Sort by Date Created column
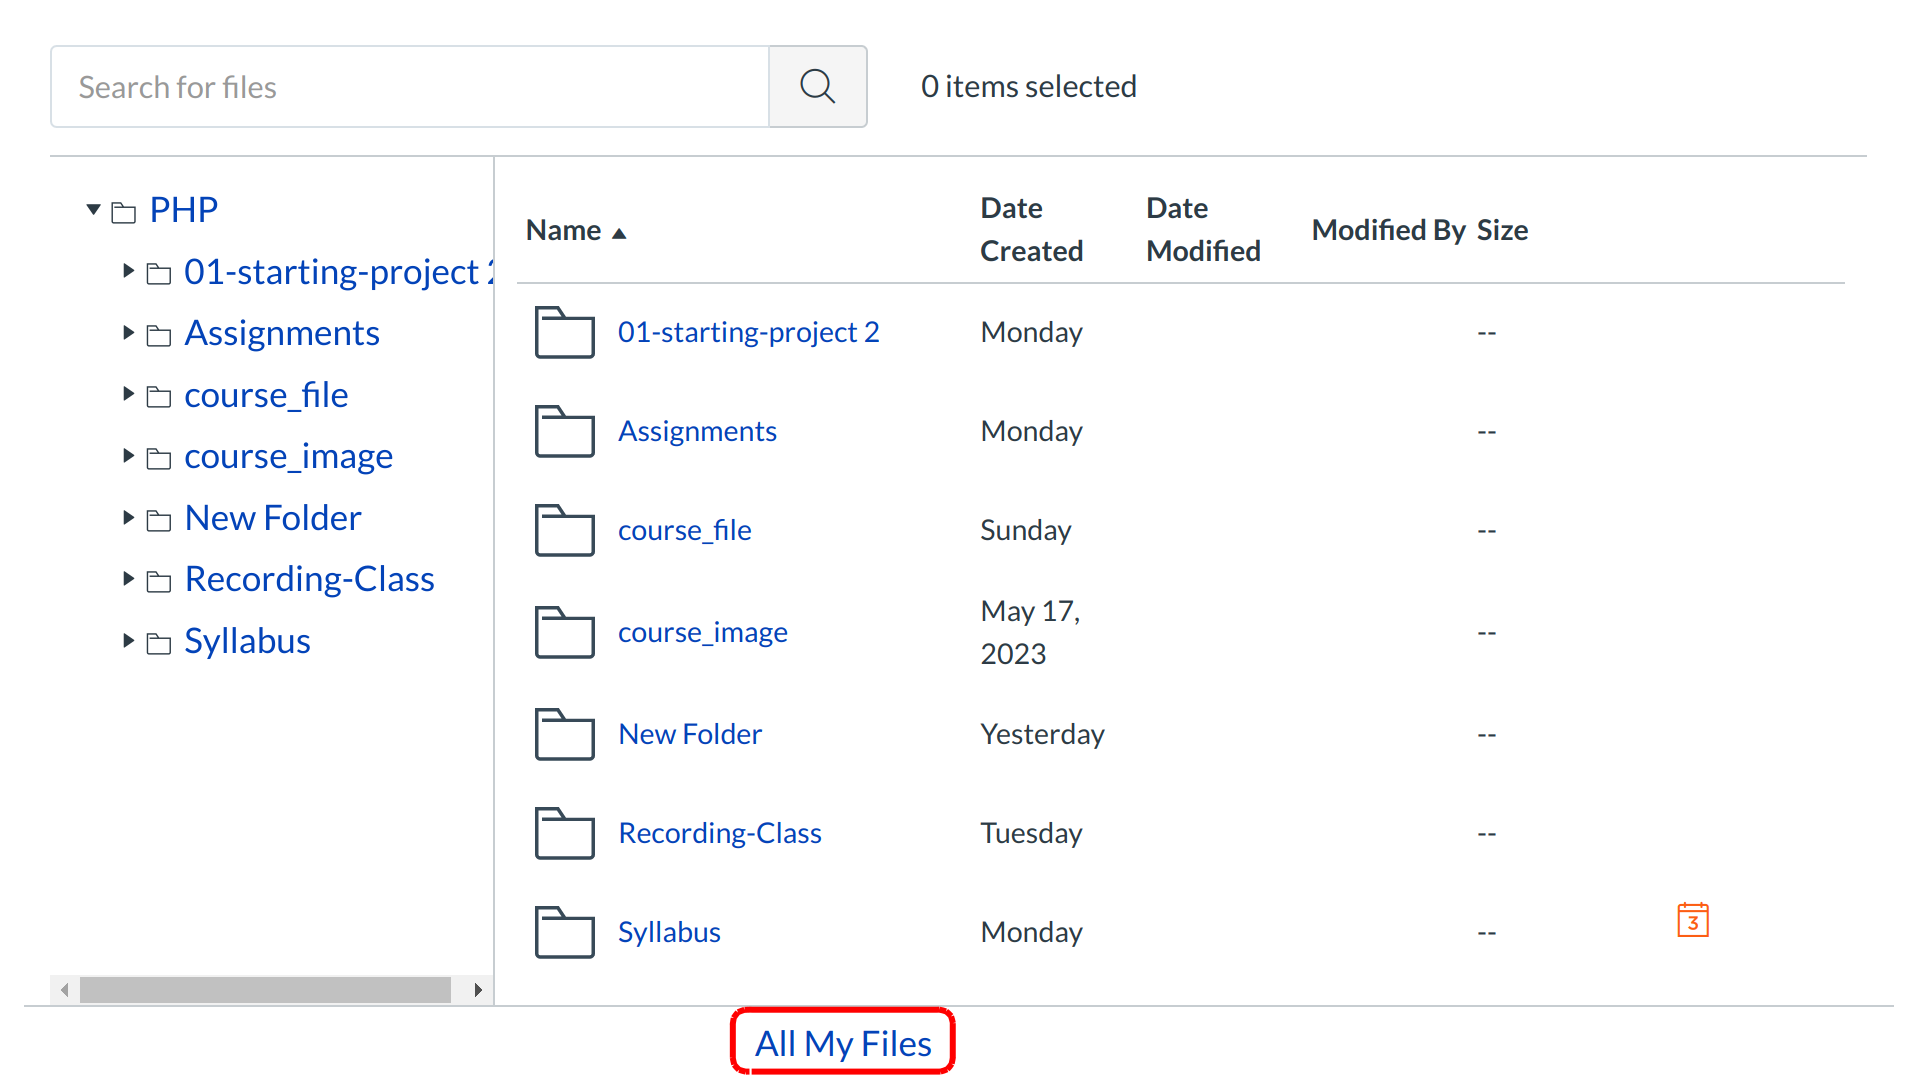Viewport: 1914px width, 1078px height. [1030, 229]
